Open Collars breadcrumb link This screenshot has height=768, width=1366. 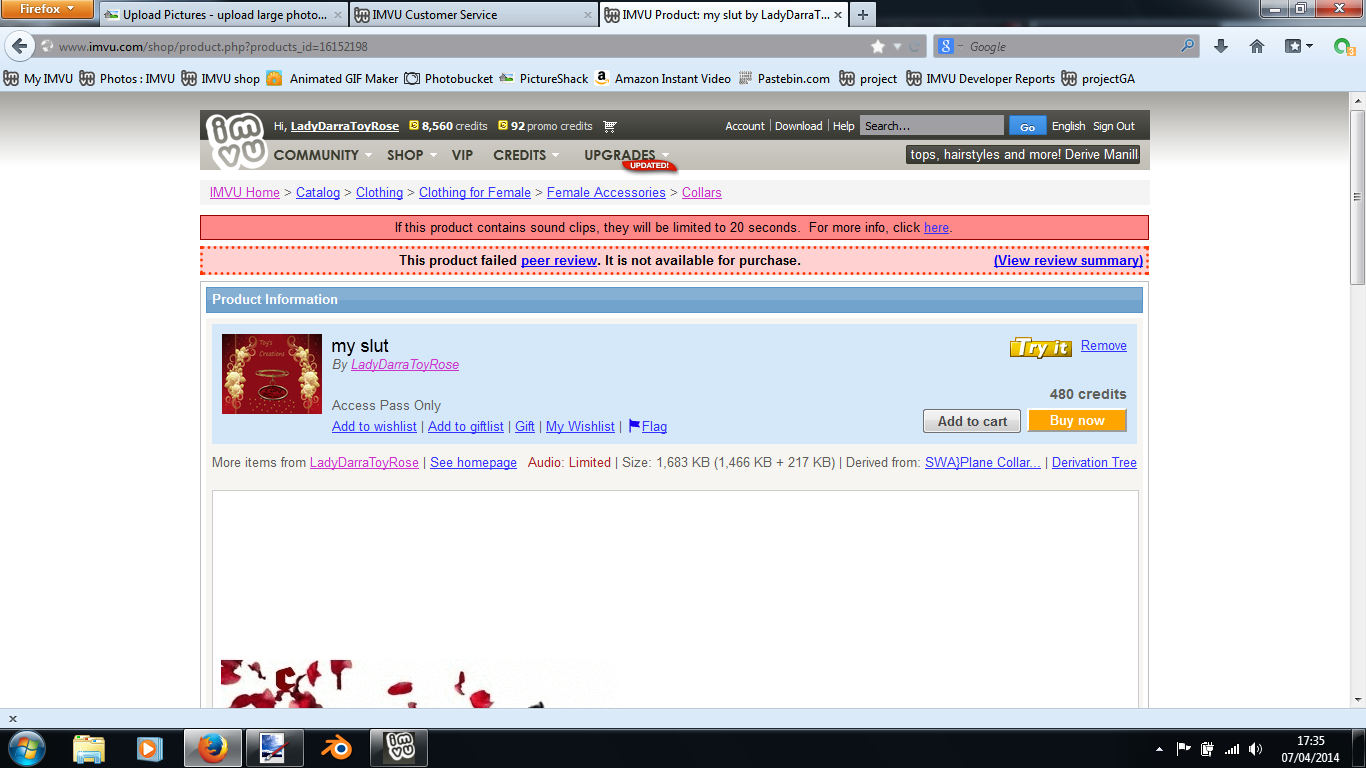click(702, 192)
